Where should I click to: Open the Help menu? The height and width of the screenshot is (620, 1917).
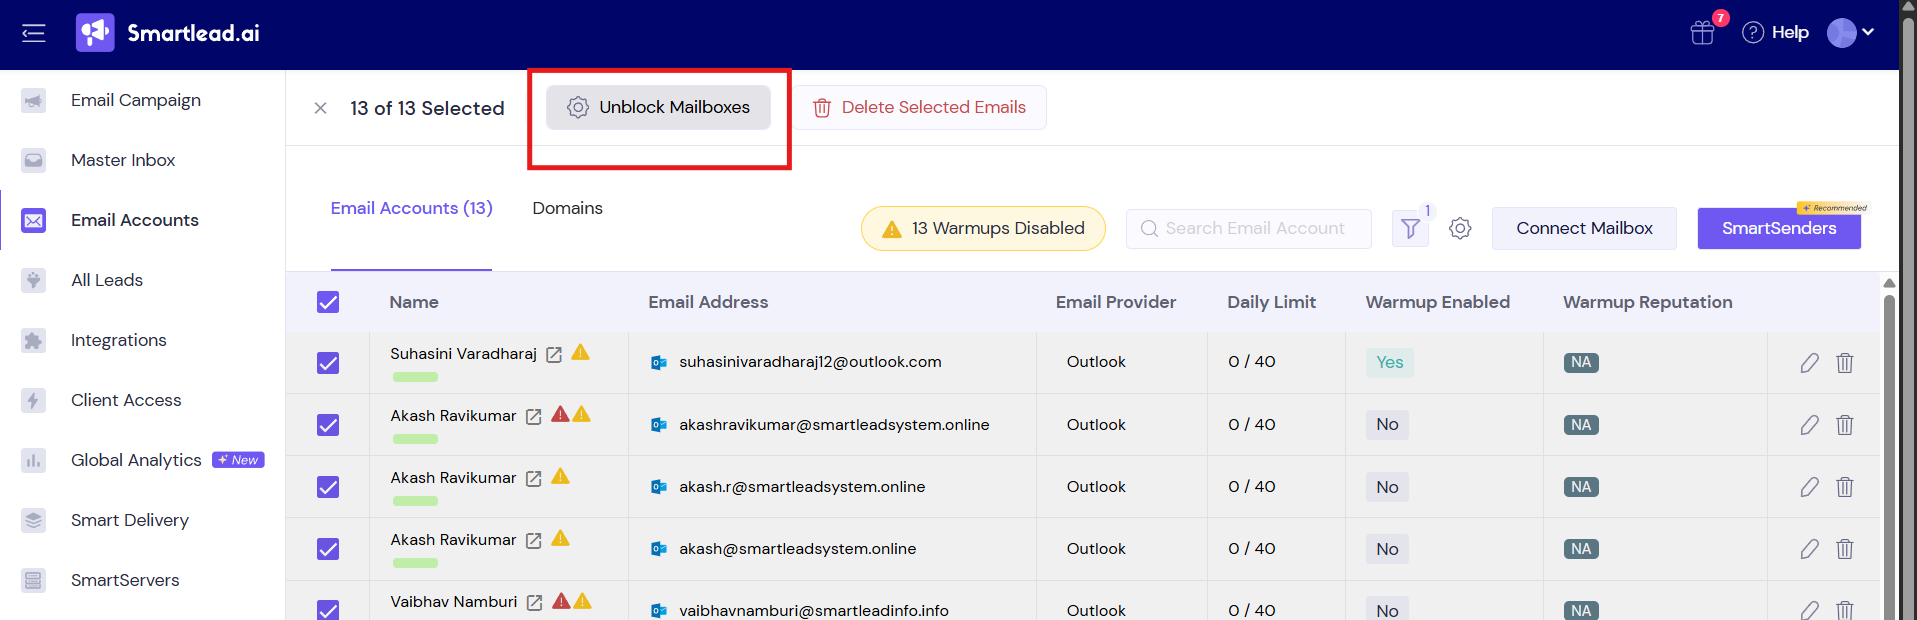1775,33
